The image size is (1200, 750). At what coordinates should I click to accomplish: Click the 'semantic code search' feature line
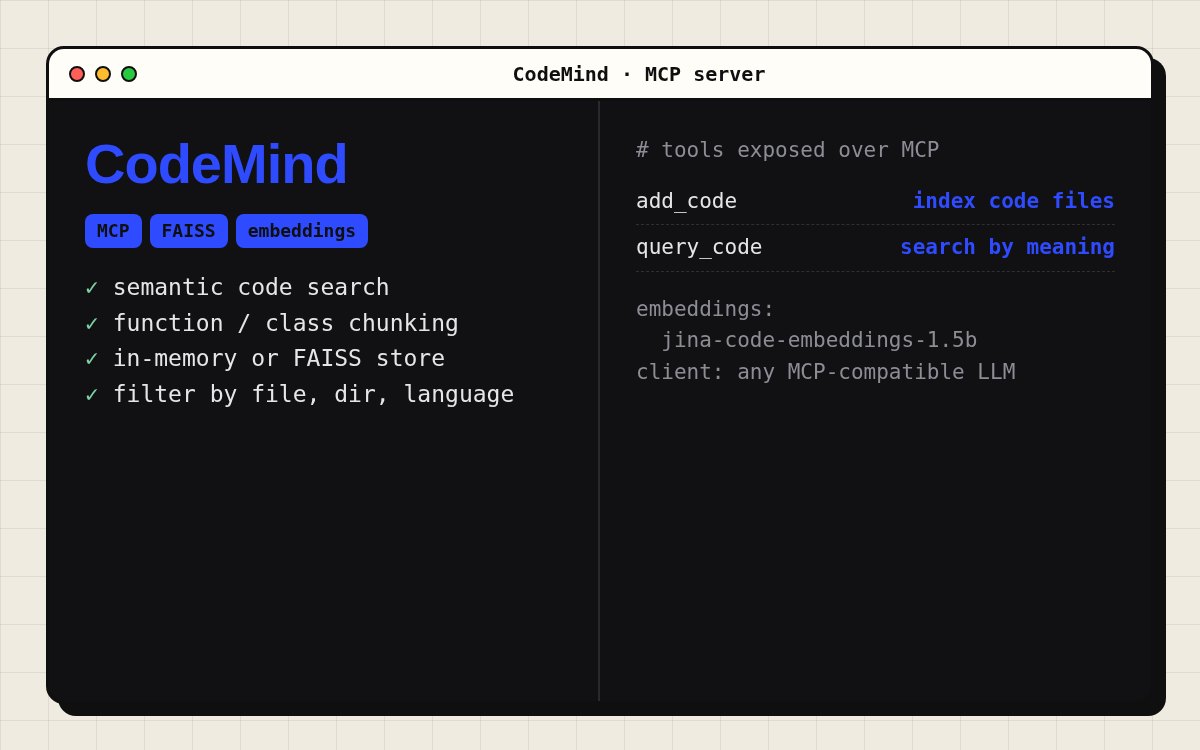tap(251, 287)
